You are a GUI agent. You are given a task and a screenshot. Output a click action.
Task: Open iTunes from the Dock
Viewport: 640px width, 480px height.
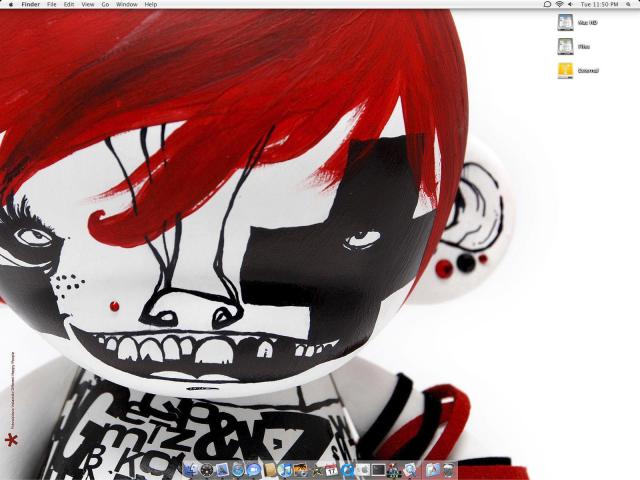click(x=285, y=470)
